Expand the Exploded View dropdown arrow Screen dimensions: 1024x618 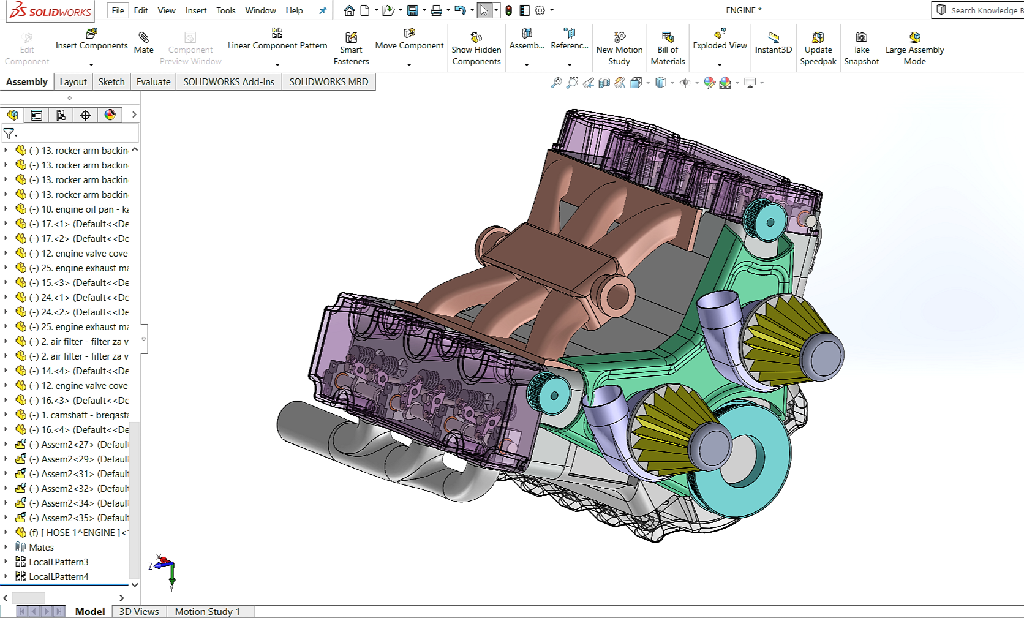pos(720,65)
